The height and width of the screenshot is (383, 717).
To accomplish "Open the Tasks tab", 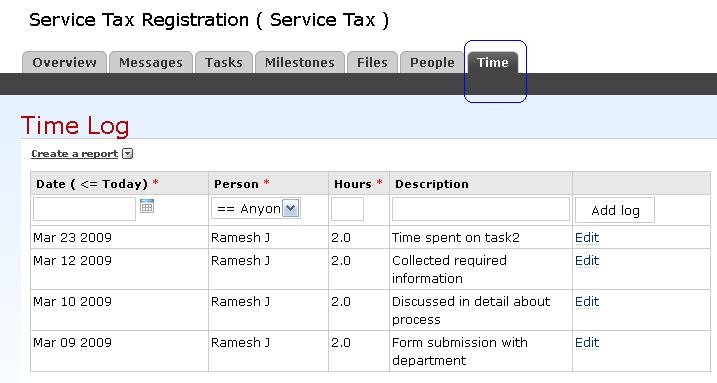I will pos(224,62).
